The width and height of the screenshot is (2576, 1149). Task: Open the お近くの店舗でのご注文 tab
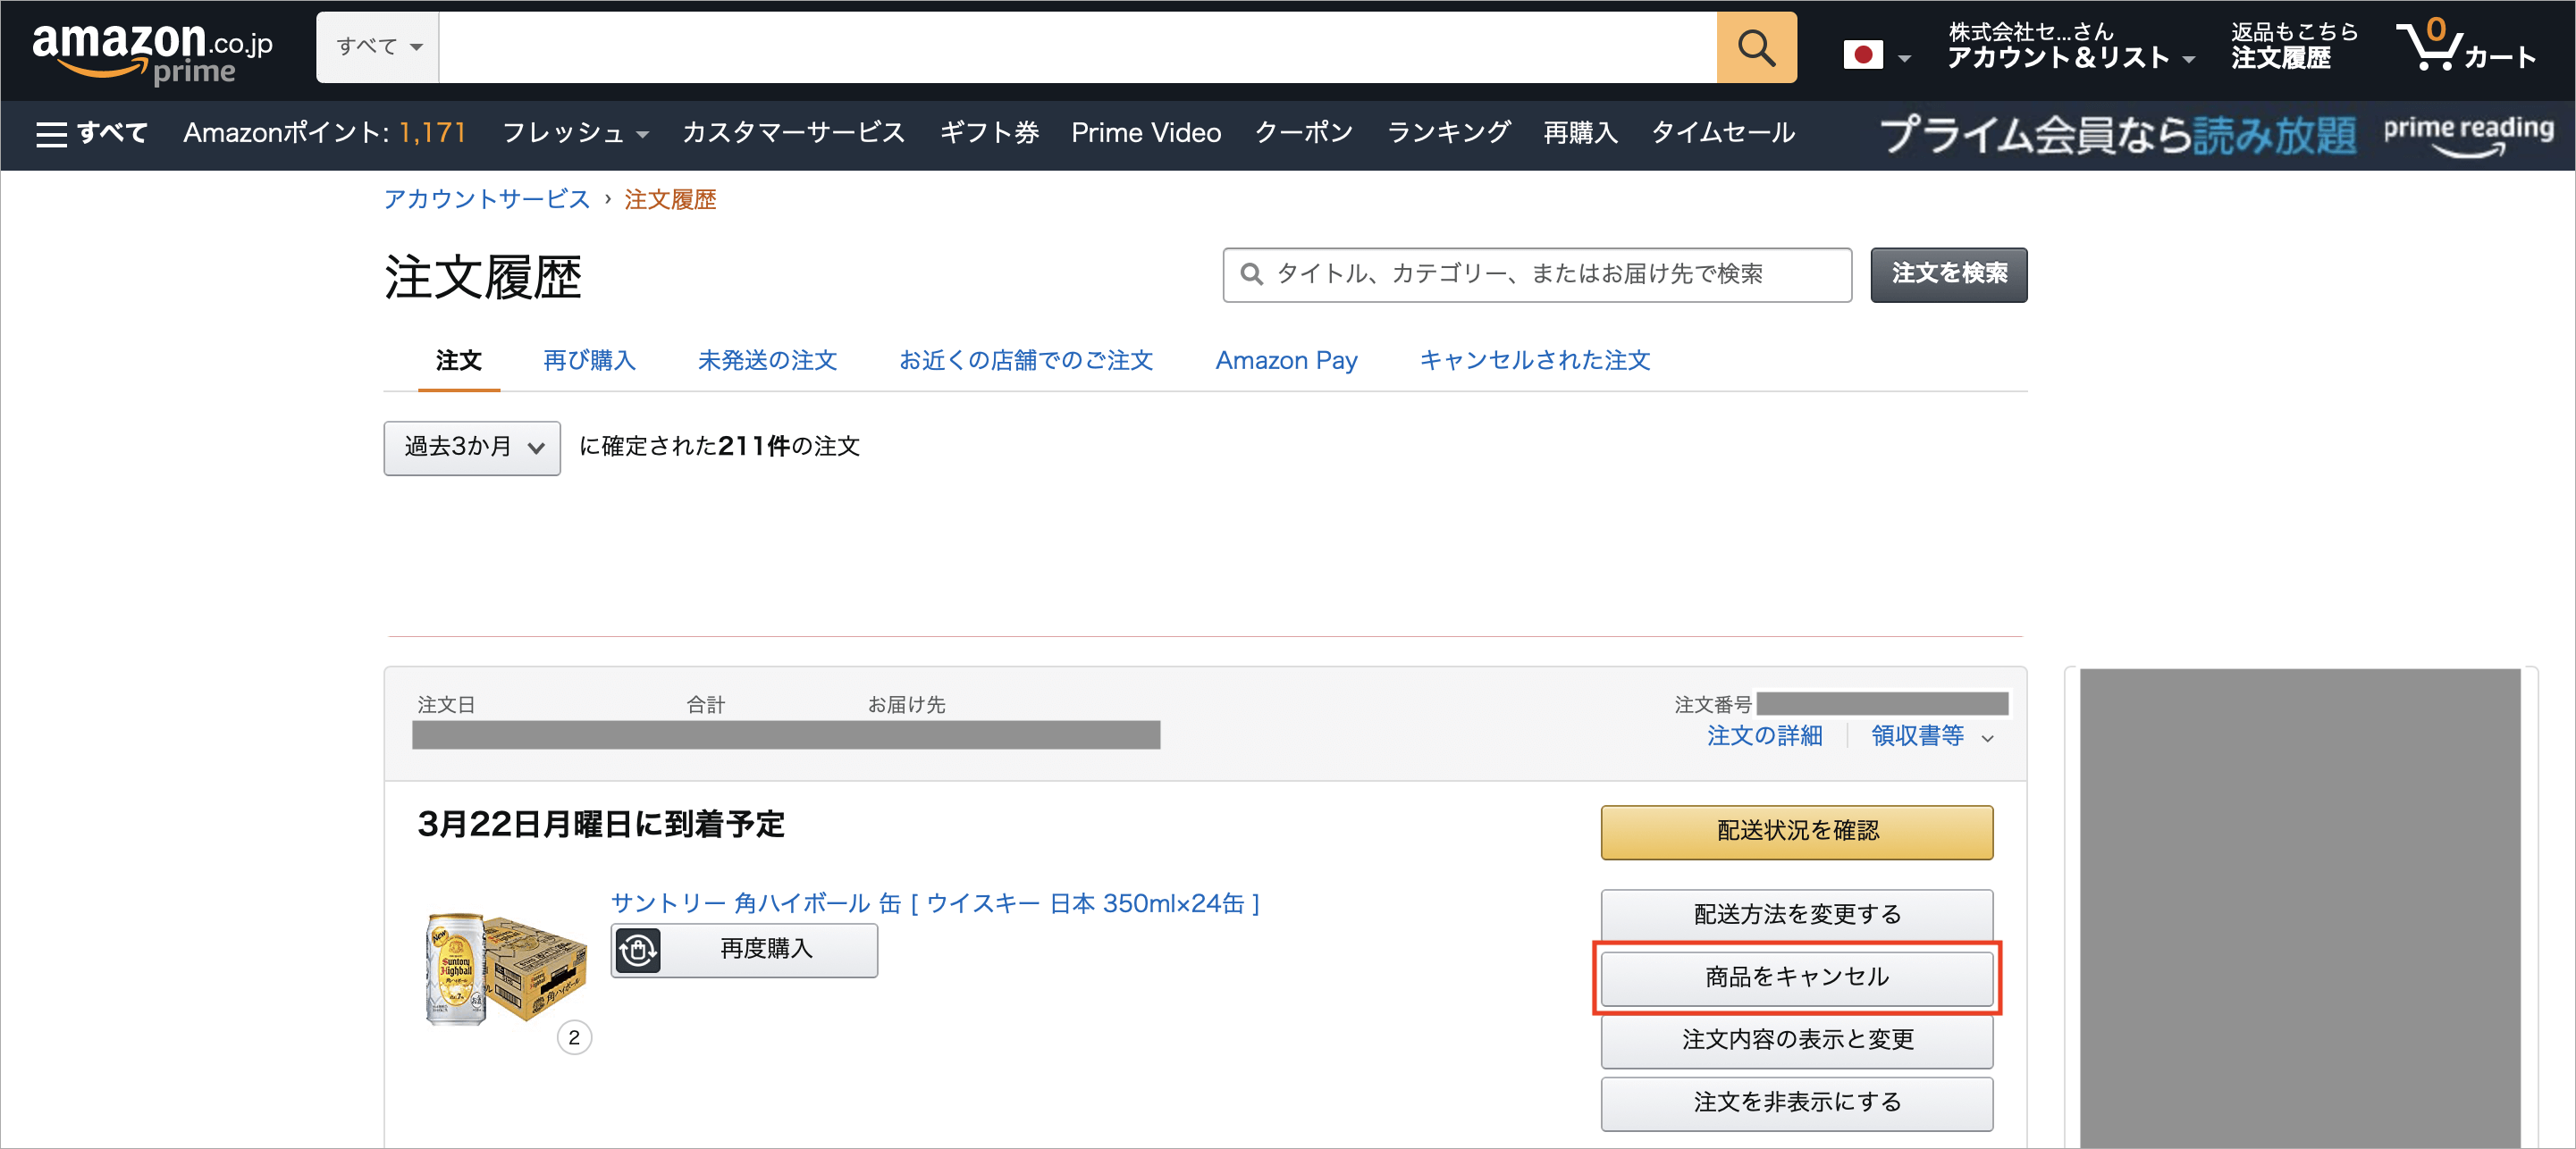(1026, 361)
